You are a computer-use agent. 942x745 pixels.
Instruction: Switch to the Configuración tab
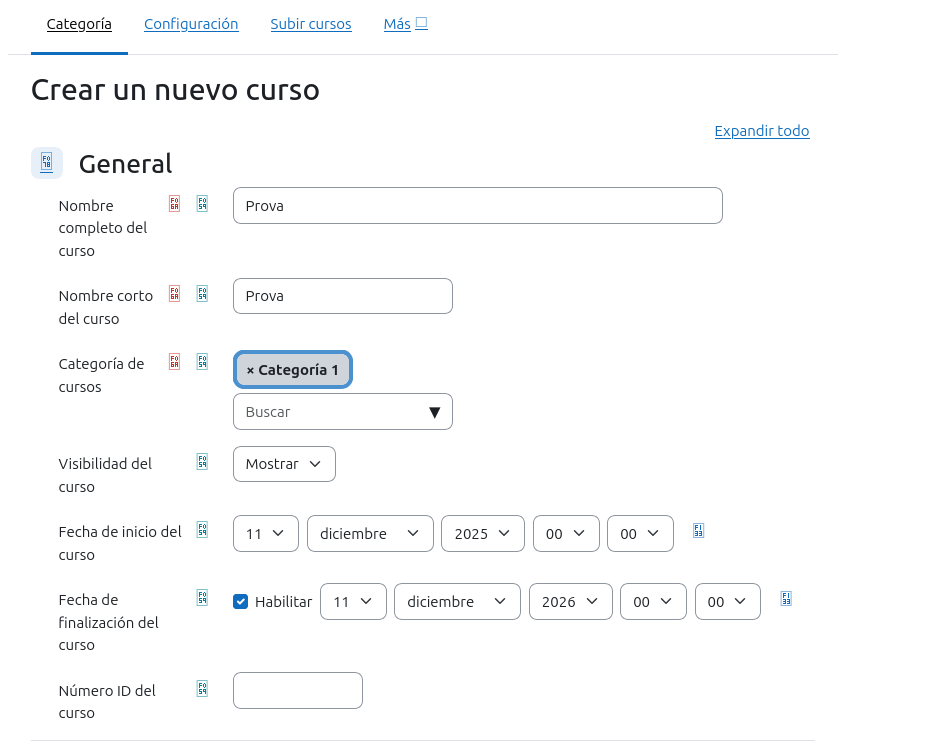coord(191,24)
